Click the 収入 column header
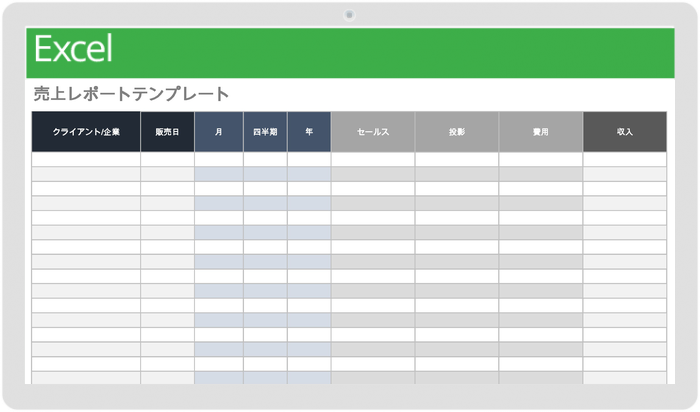Screen dimensions: 700x412 point(625,132)
